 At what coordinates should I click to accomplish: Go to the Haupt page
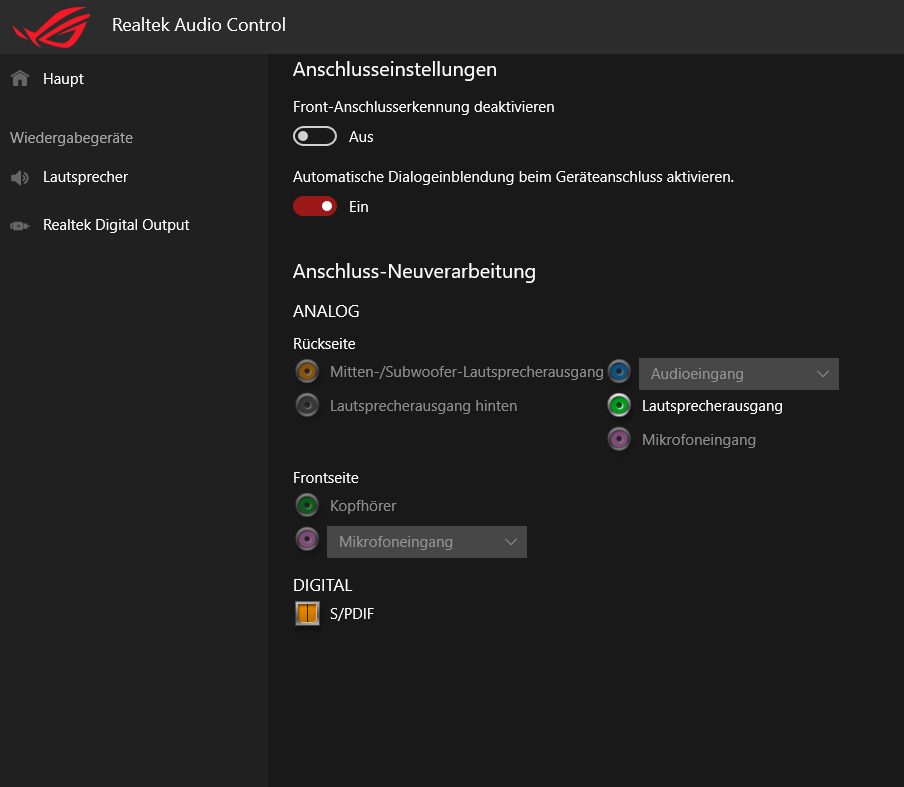63,79
